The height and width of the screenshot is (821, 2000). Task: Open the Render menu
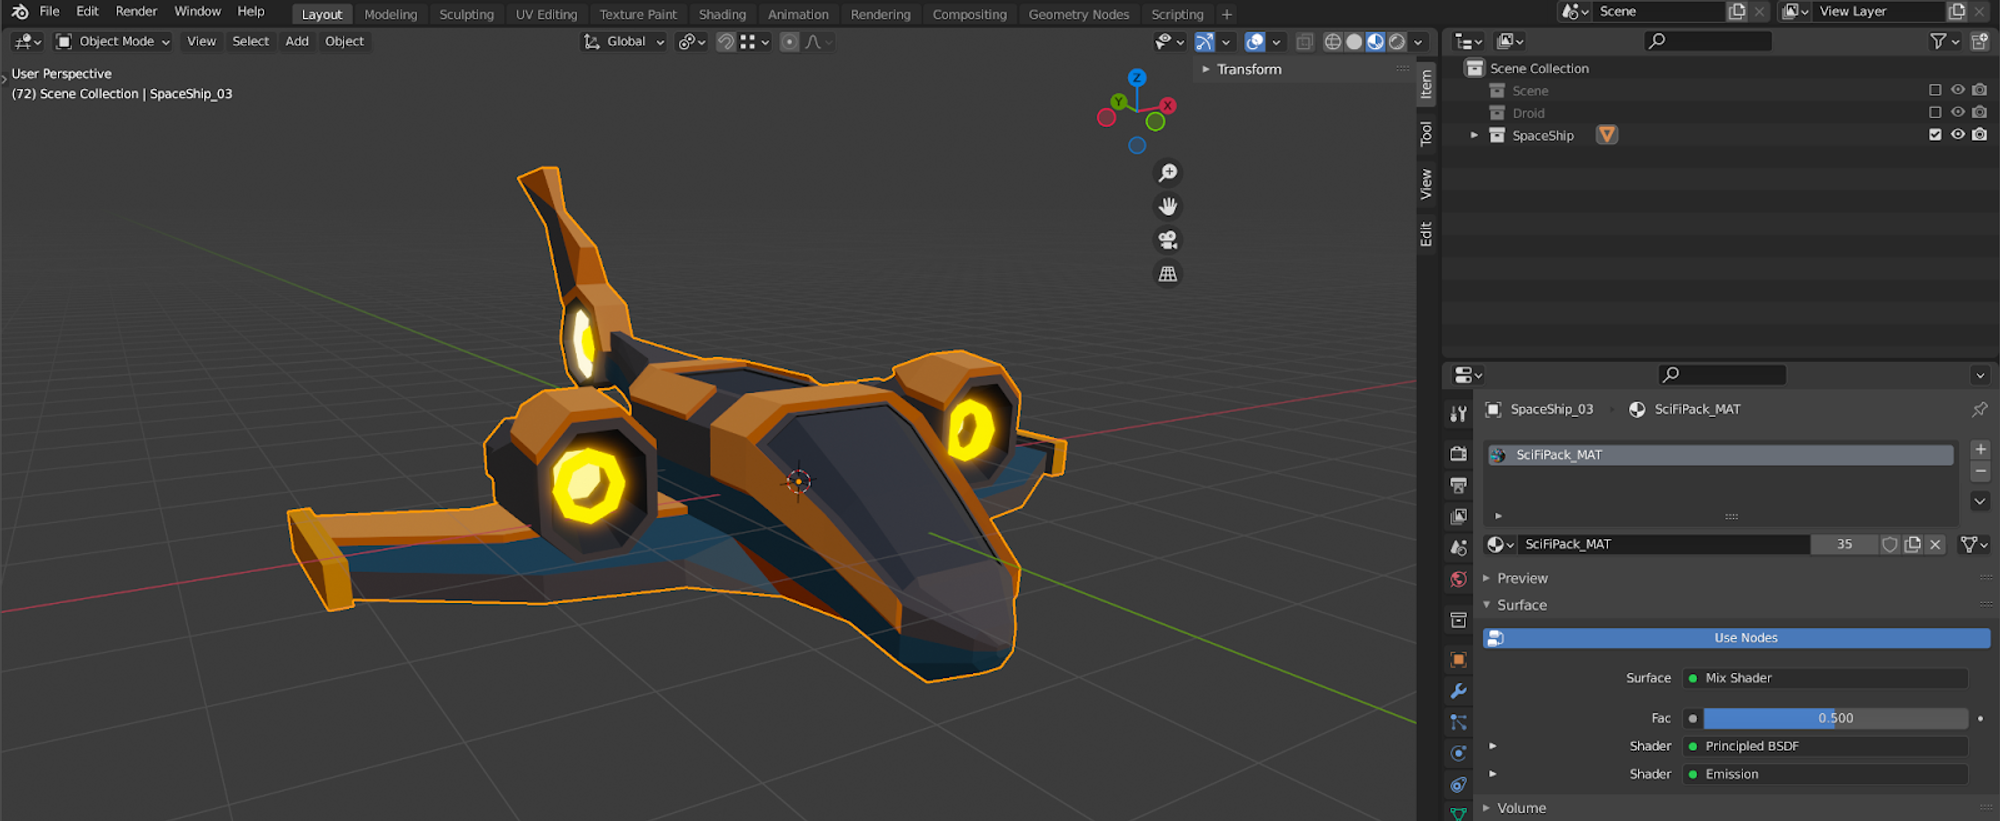click(136, 11)
